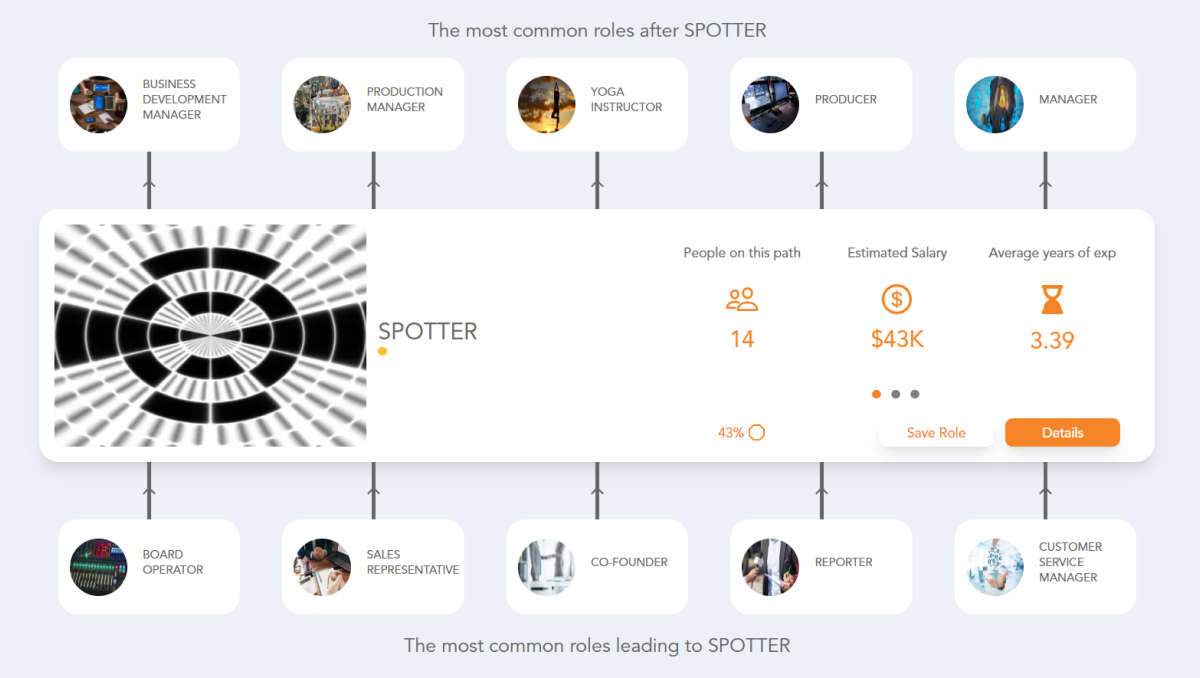
Task: Click the 43% match circle indicator
Action: tap(757, 432)
